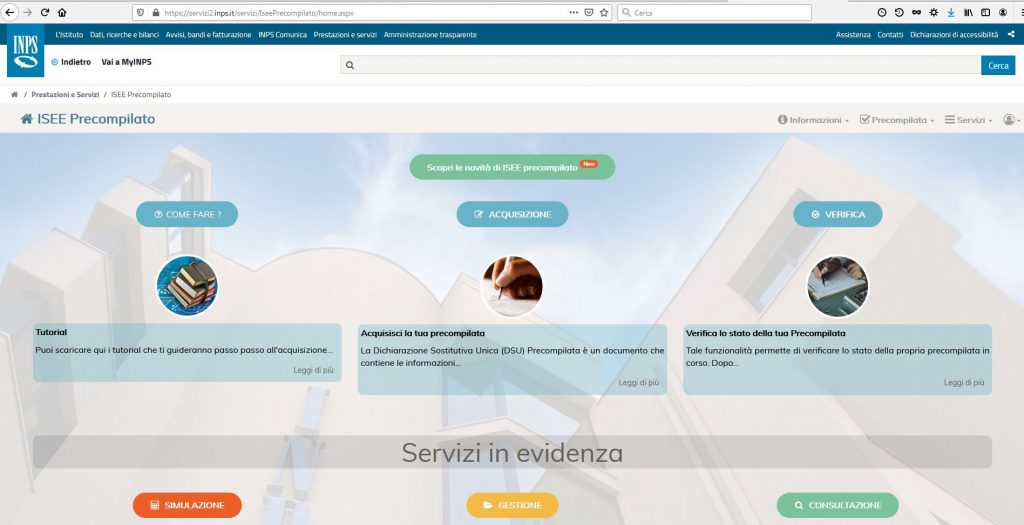Open the downloads arrow icon
The width and height of the screenshot is (1024, 525).
(951, 12)
